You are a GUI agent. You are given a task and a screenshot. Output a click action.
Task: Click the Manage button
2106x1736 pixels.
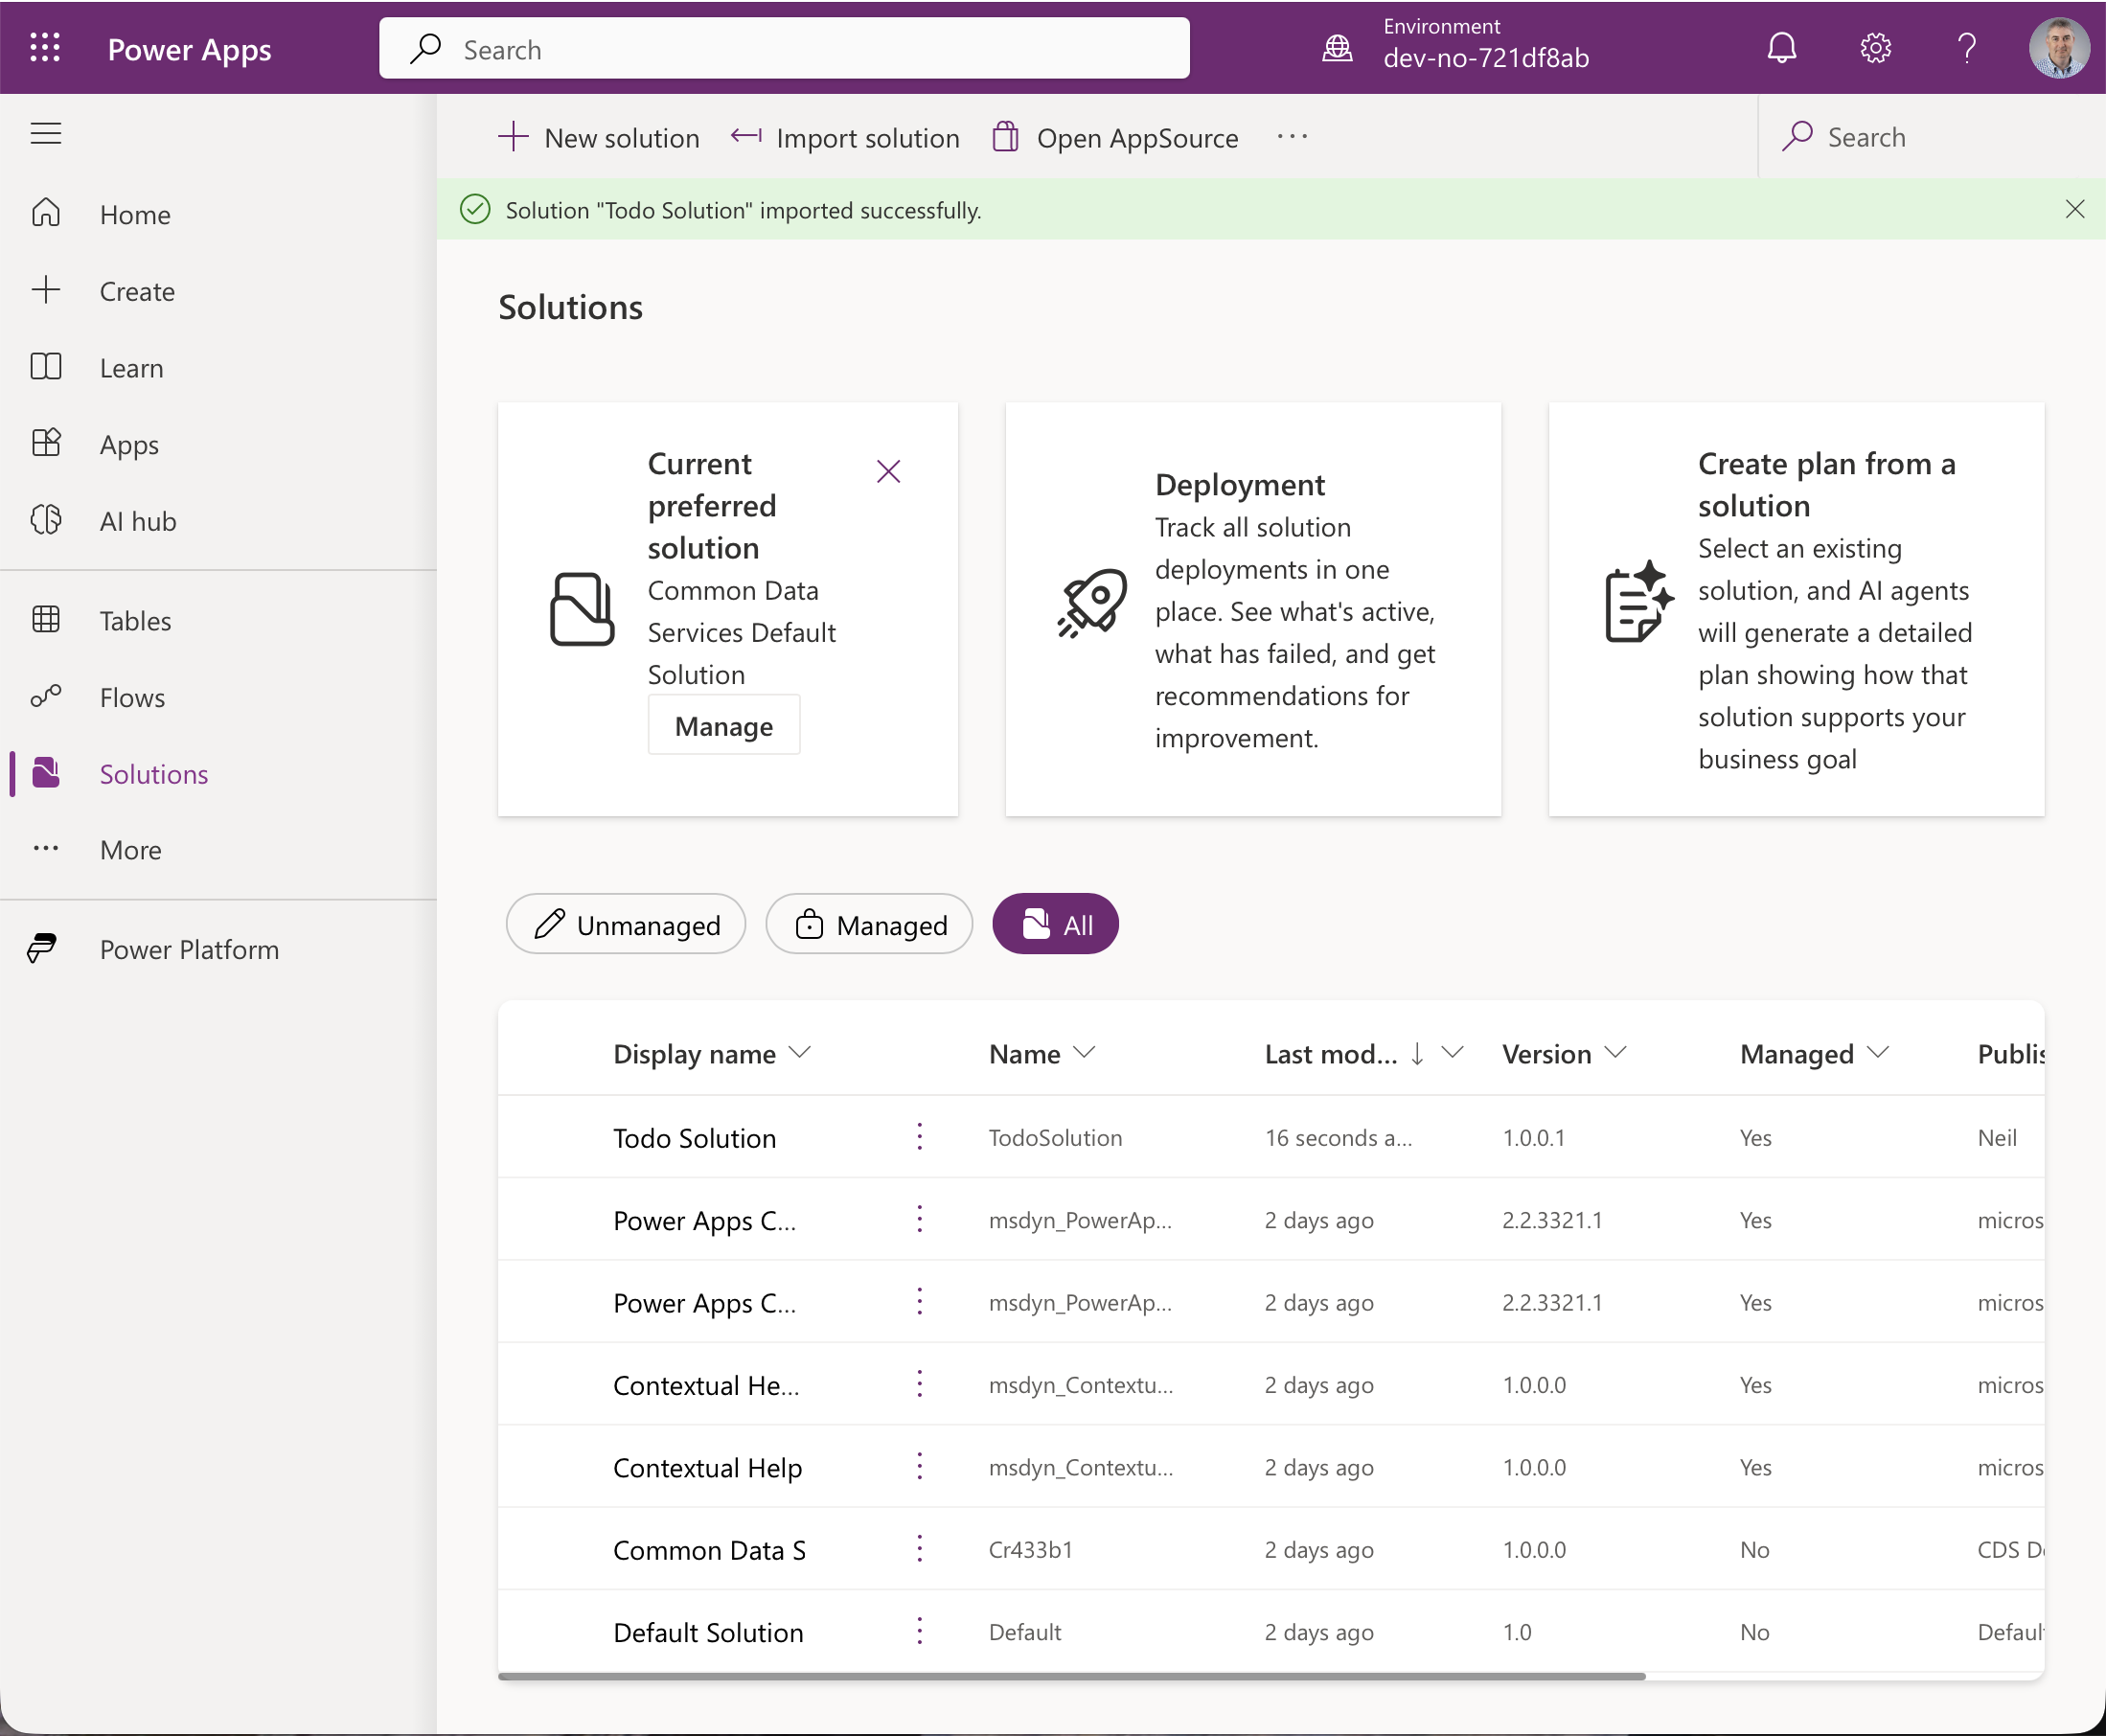724,725
